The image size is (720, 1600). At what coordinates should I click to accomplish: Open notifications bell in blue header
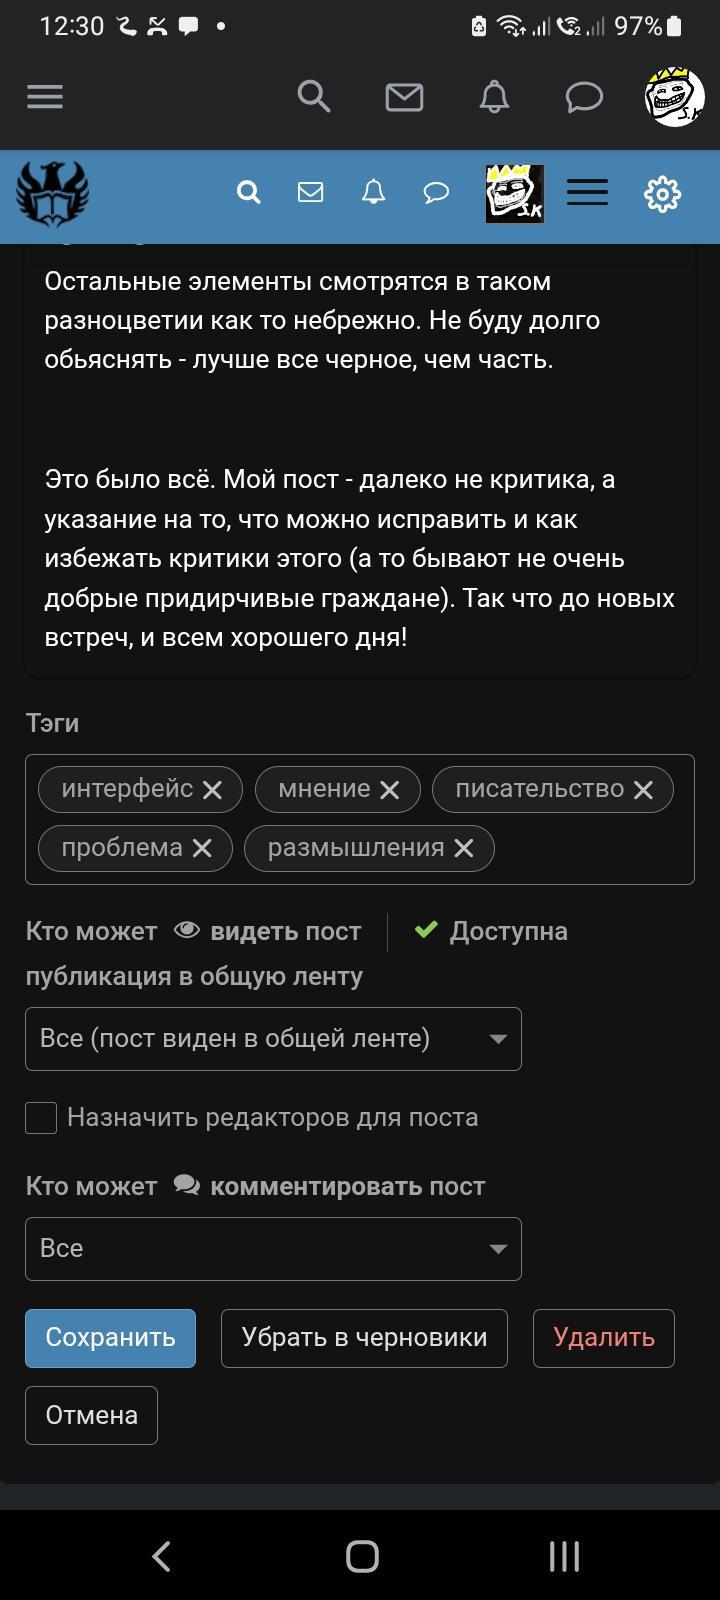pyautogui.click(x=373, y=192)
